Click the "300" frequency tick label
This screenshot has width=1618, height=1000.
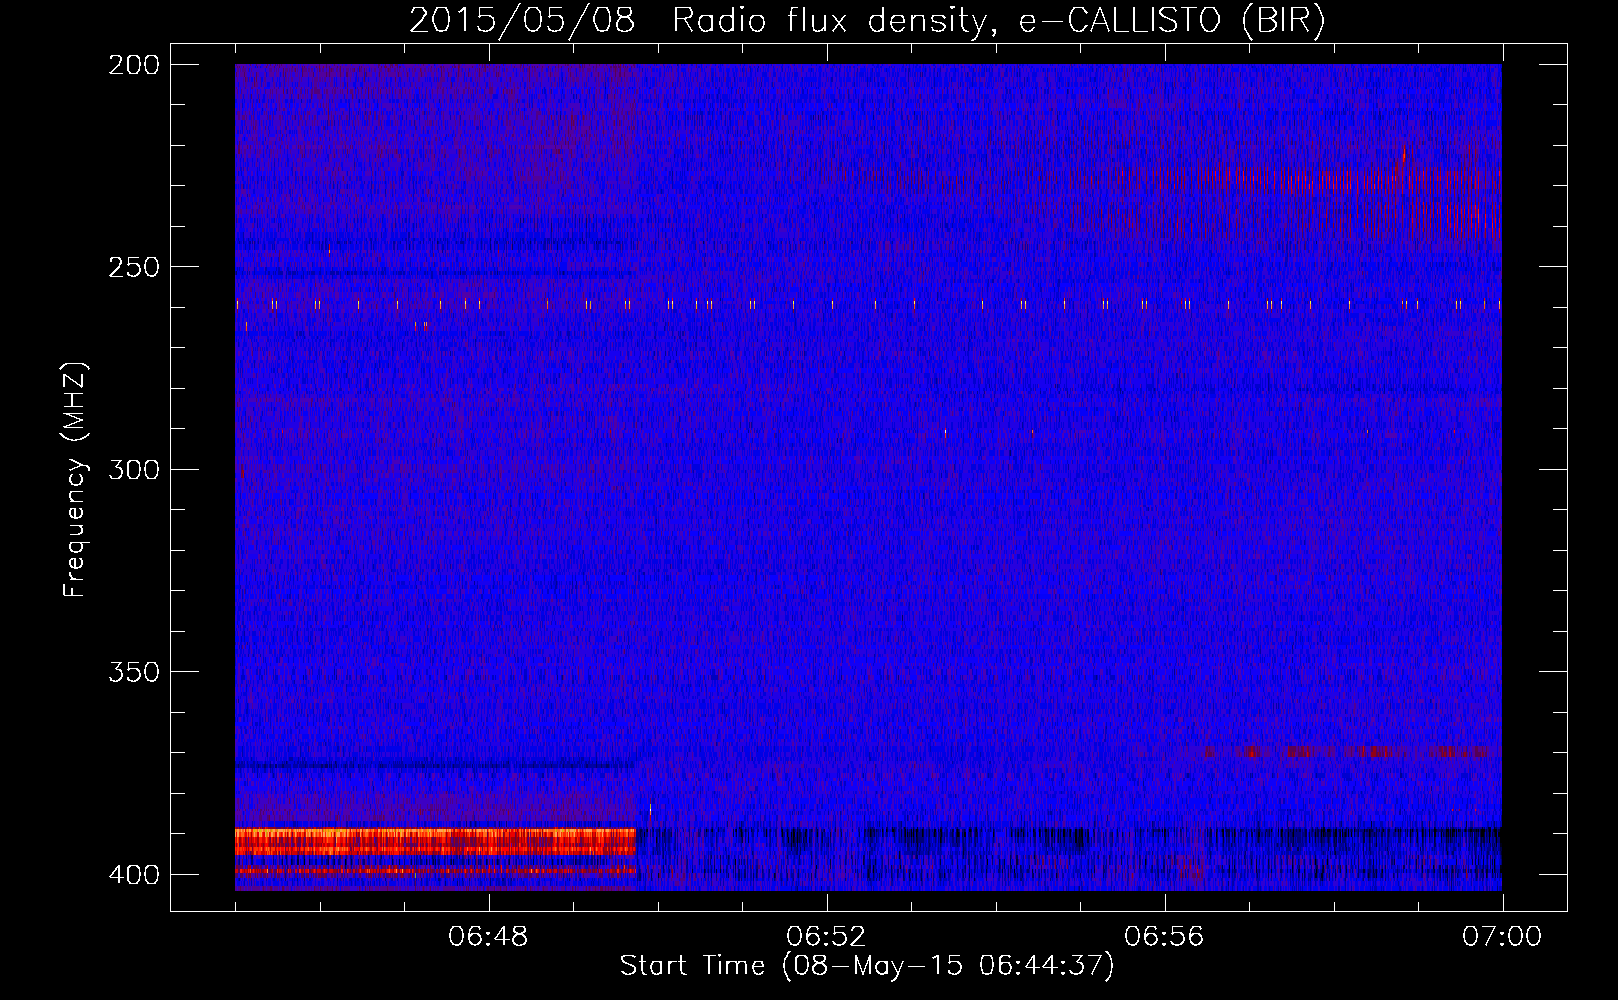click(x=134, y=469)
